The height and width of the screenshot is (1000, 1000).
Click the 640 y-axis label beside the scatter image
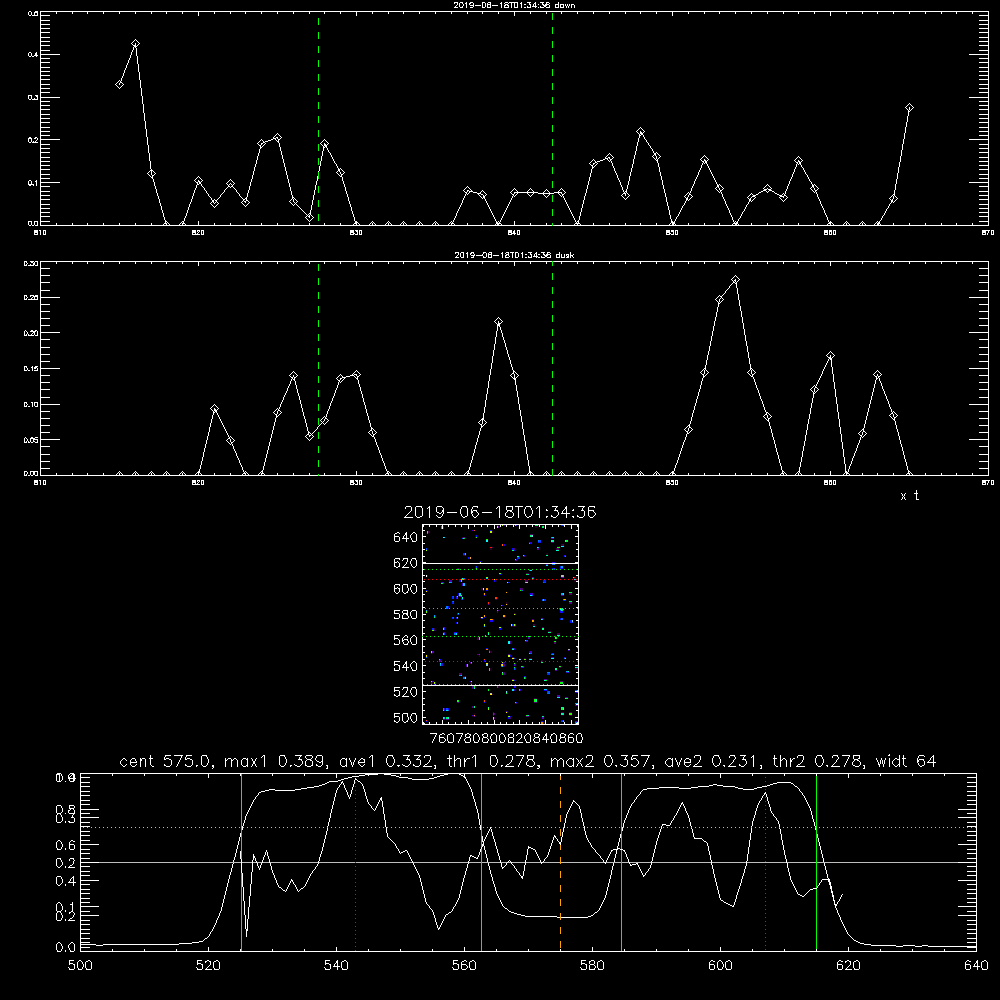click(406, 537)
